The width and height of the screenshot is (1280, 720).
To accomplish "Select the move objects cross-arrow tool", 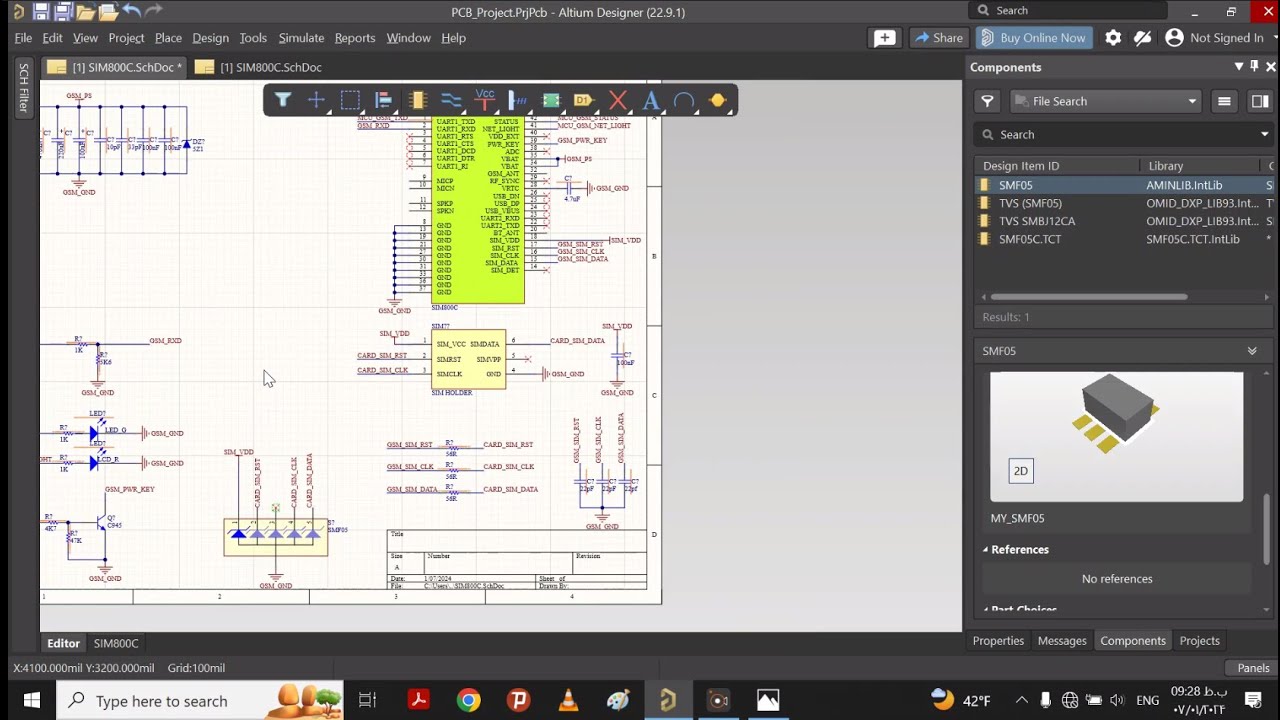I will point(316,100).
